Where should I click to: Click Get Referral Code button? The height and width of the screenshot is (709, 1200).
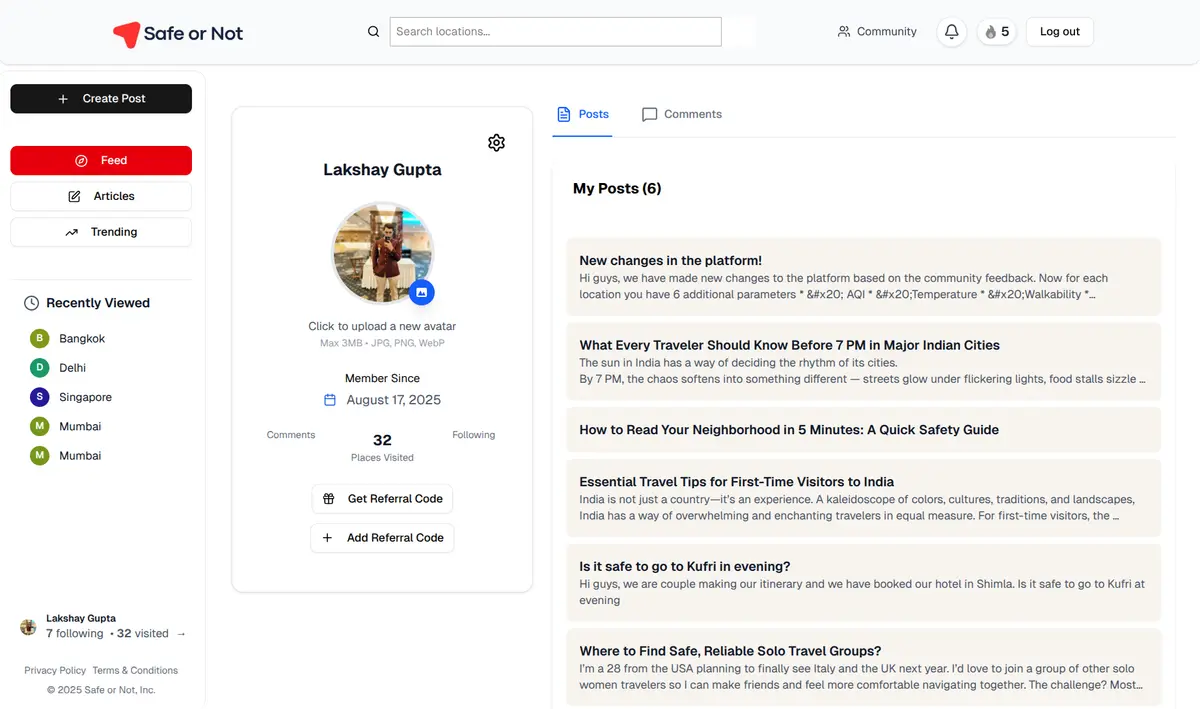click(382, 499)
